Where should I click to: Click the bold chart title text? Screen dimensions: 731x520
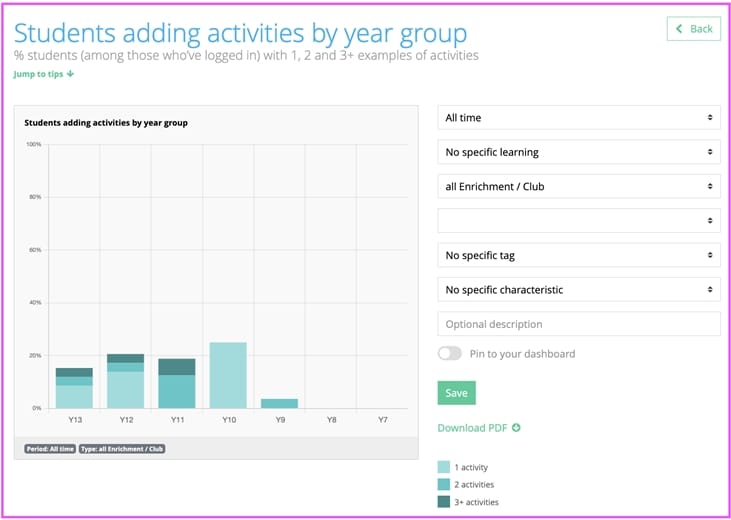[106, 123]
